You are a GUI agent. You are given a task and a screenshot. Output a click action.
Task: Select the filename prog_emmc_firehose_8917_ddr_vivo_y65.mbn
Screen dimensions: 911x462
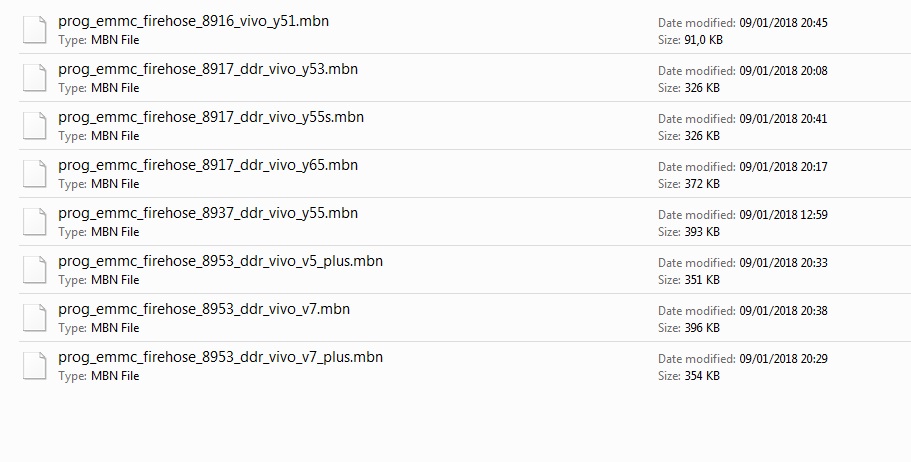(x=208, y=165)
